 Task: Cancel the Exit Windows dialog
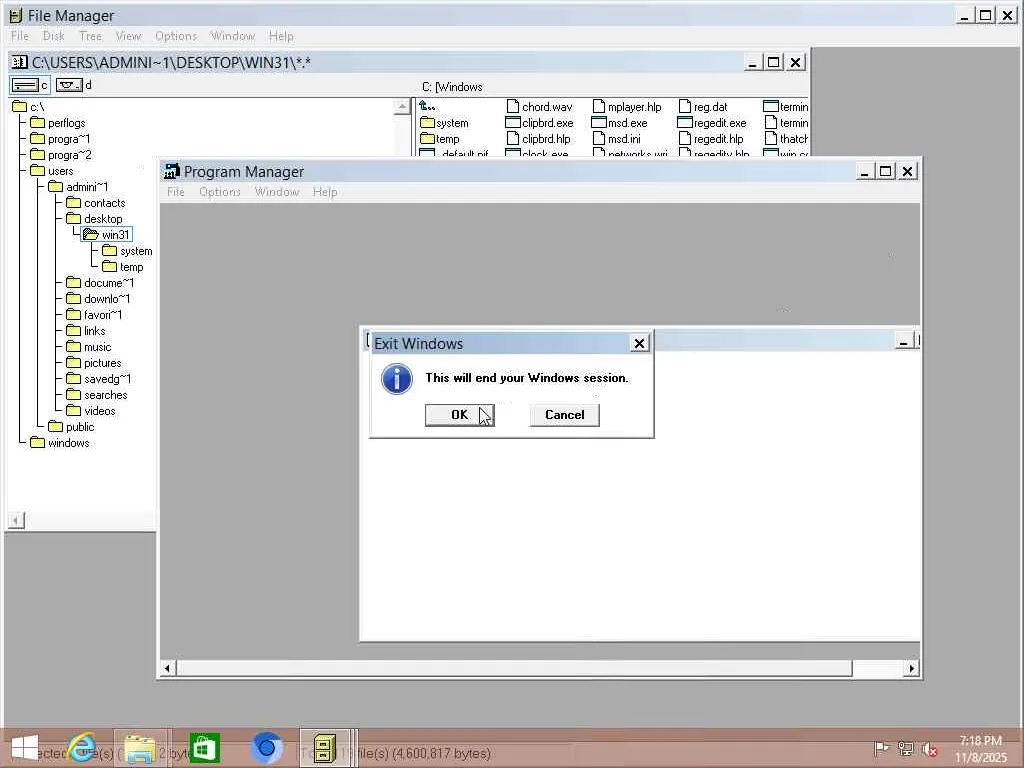point(564,415)
